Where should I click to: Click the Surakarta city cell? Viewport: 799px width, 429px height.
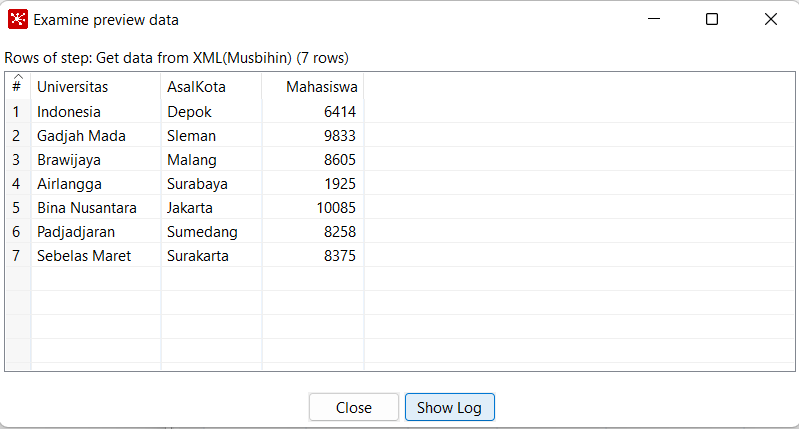211,255
